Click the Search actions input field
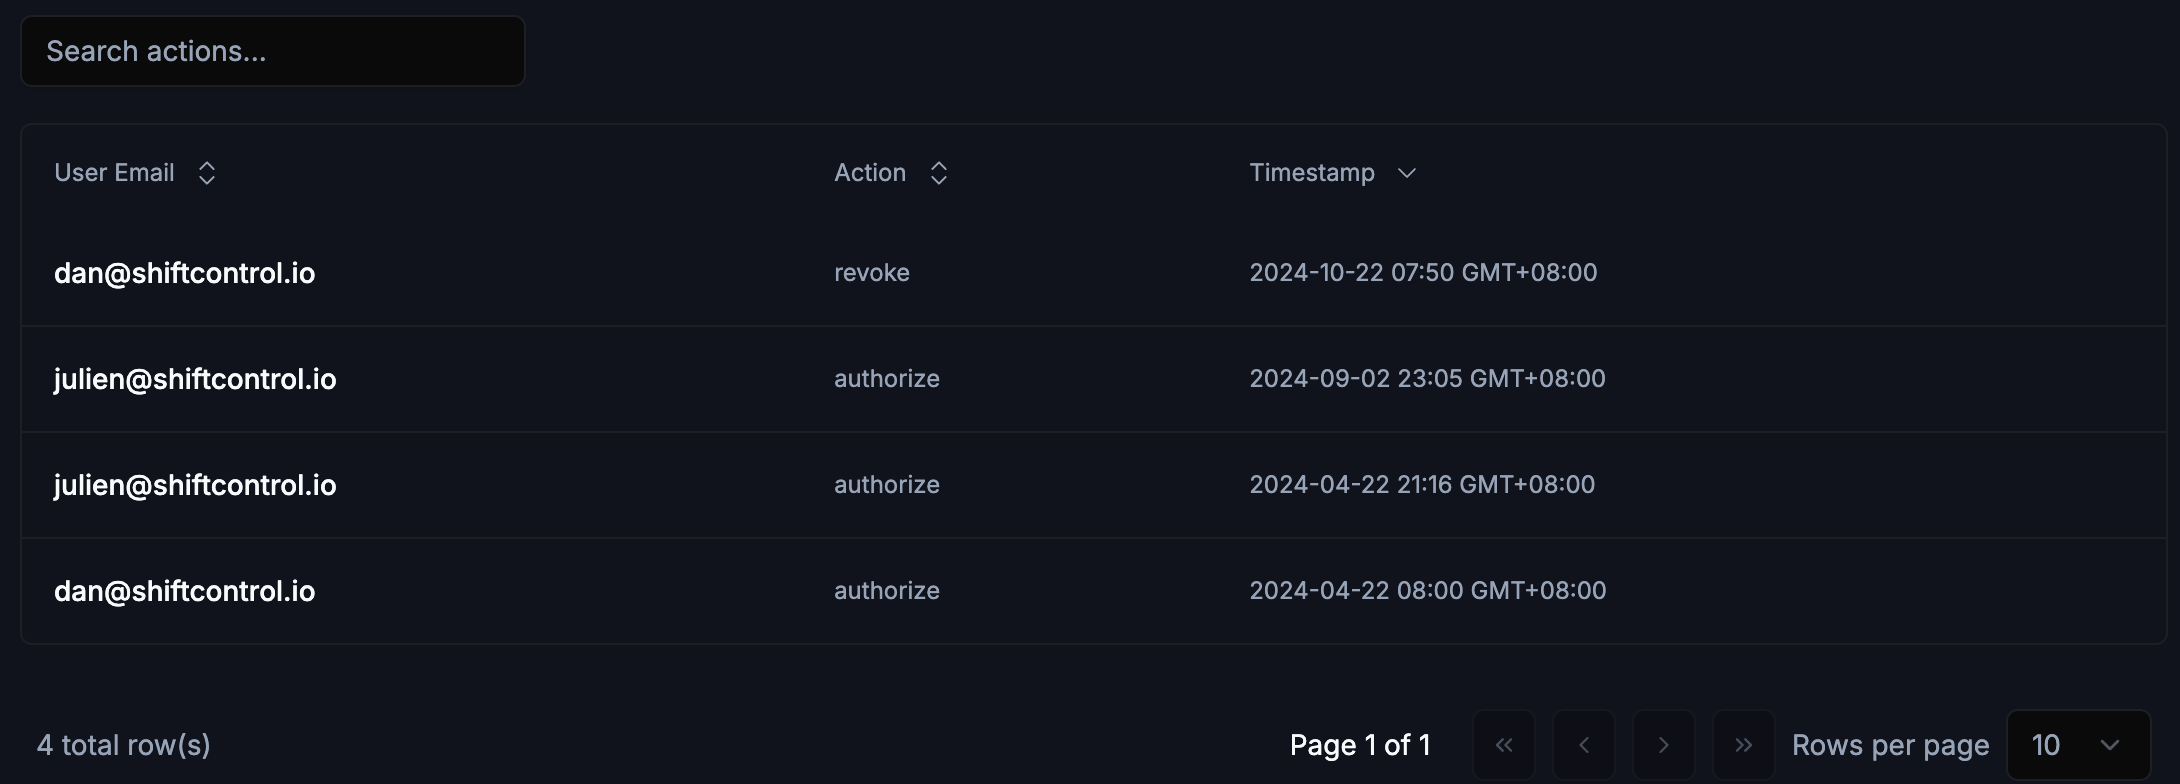Screen dimensions: 2180x784 pyautogui.click(x=272, y=50)
